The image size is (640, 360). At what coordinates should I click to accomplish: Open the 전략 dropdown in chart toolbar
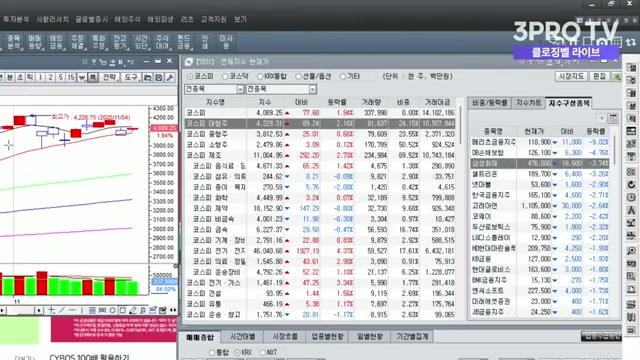coord(110,77)
